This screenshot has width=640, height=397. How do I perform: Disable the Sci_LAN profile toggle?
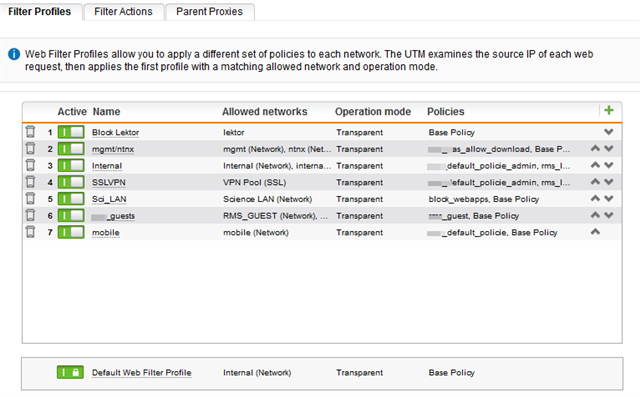[71, 199]
